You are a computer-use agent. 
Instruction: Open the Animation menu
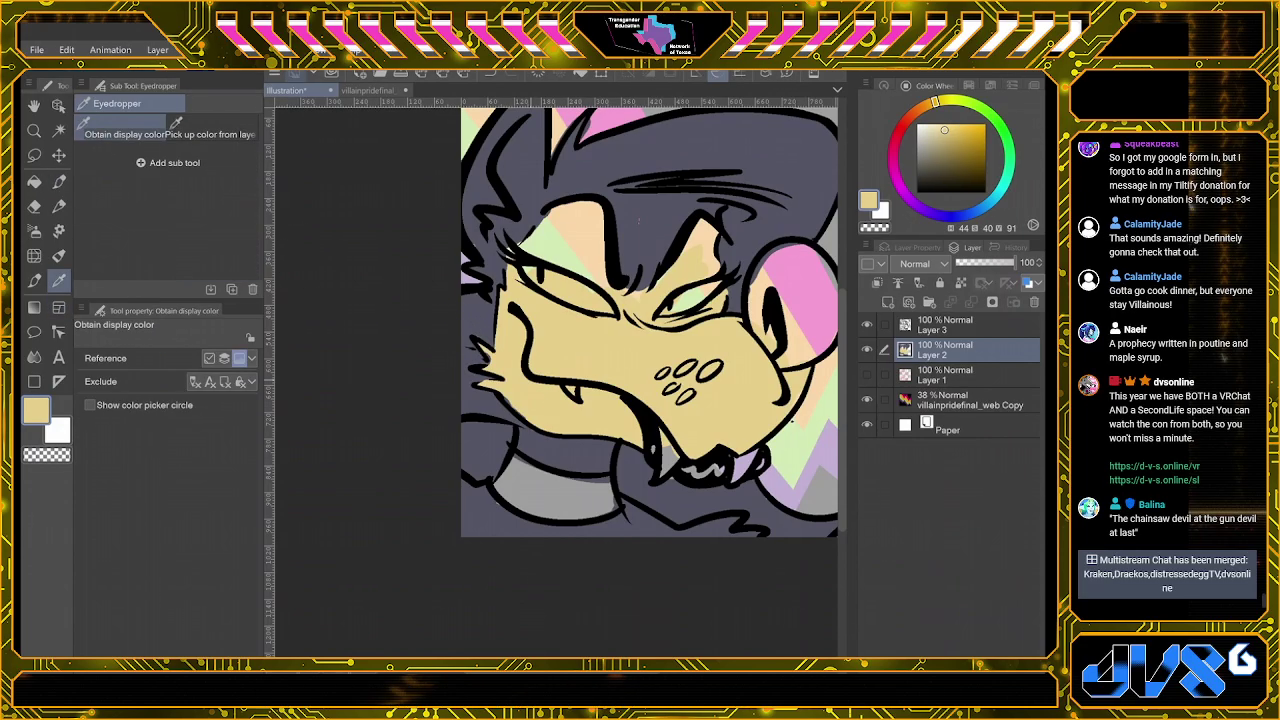[110, 50]
